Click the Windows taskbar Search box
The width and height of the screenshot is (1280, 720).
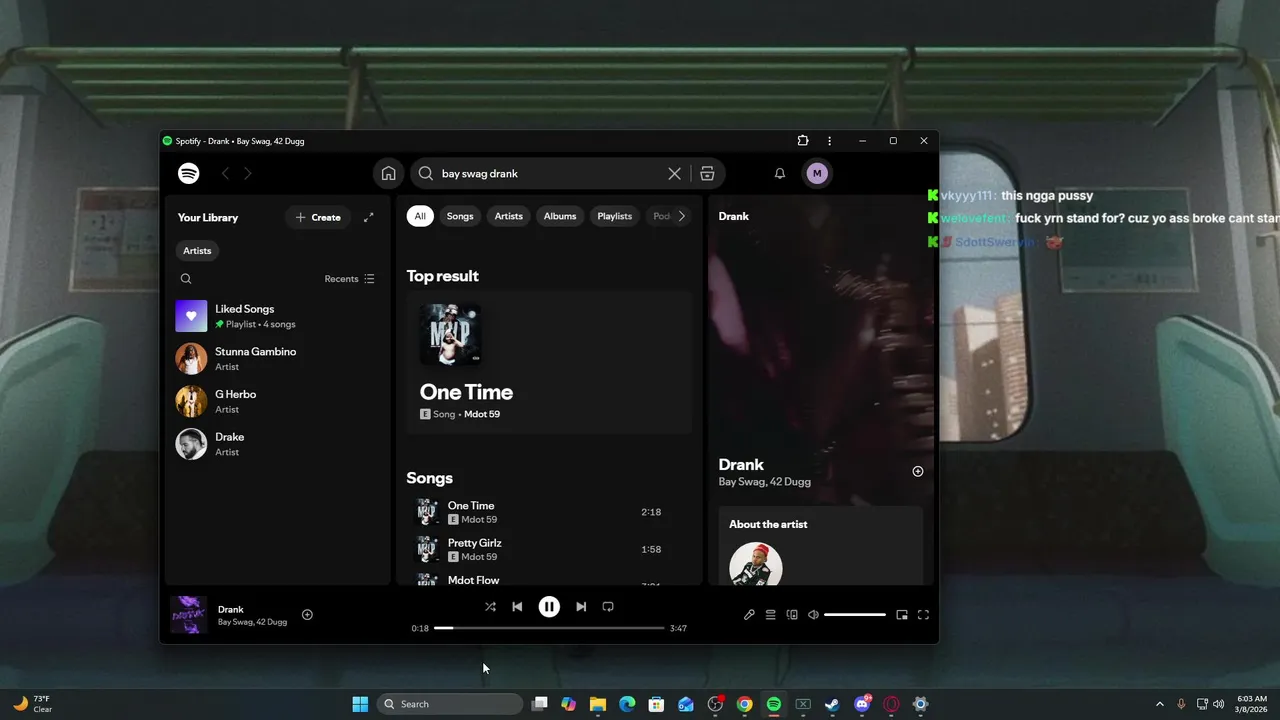click(x=450, y=704)
